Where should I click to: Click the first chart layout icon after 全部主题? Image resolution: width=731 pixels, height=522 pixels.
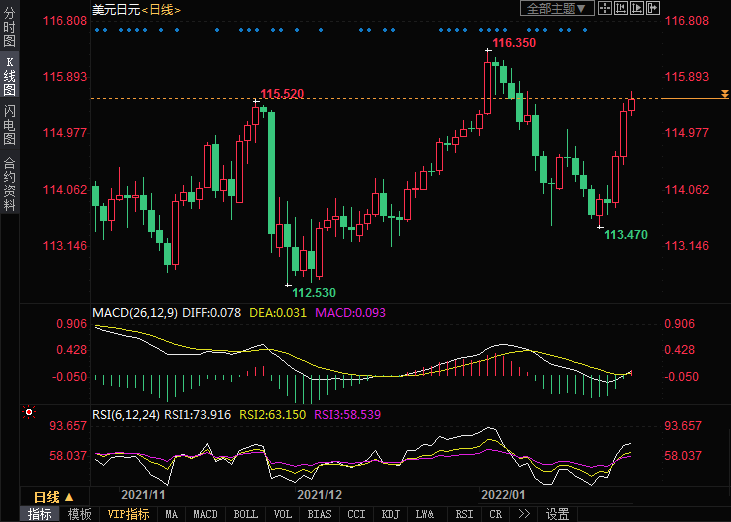tap(605, 9)
